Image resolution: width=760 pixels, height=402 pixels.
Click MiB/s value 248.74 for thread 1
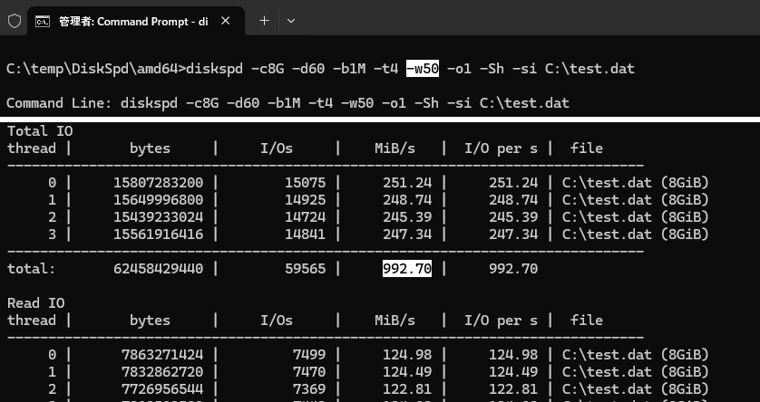coord(407,200)
